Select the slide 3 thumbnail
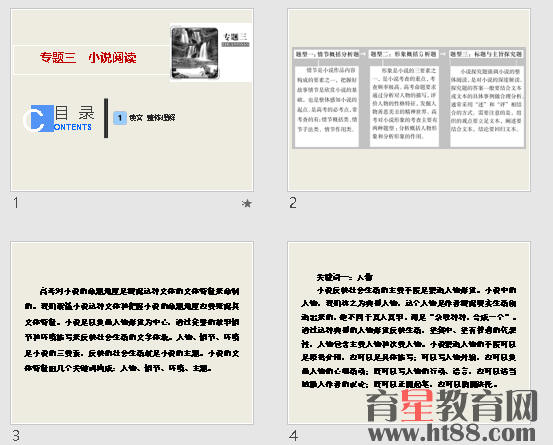The width and height of the screenshot is (553, 445). [132, 333]
